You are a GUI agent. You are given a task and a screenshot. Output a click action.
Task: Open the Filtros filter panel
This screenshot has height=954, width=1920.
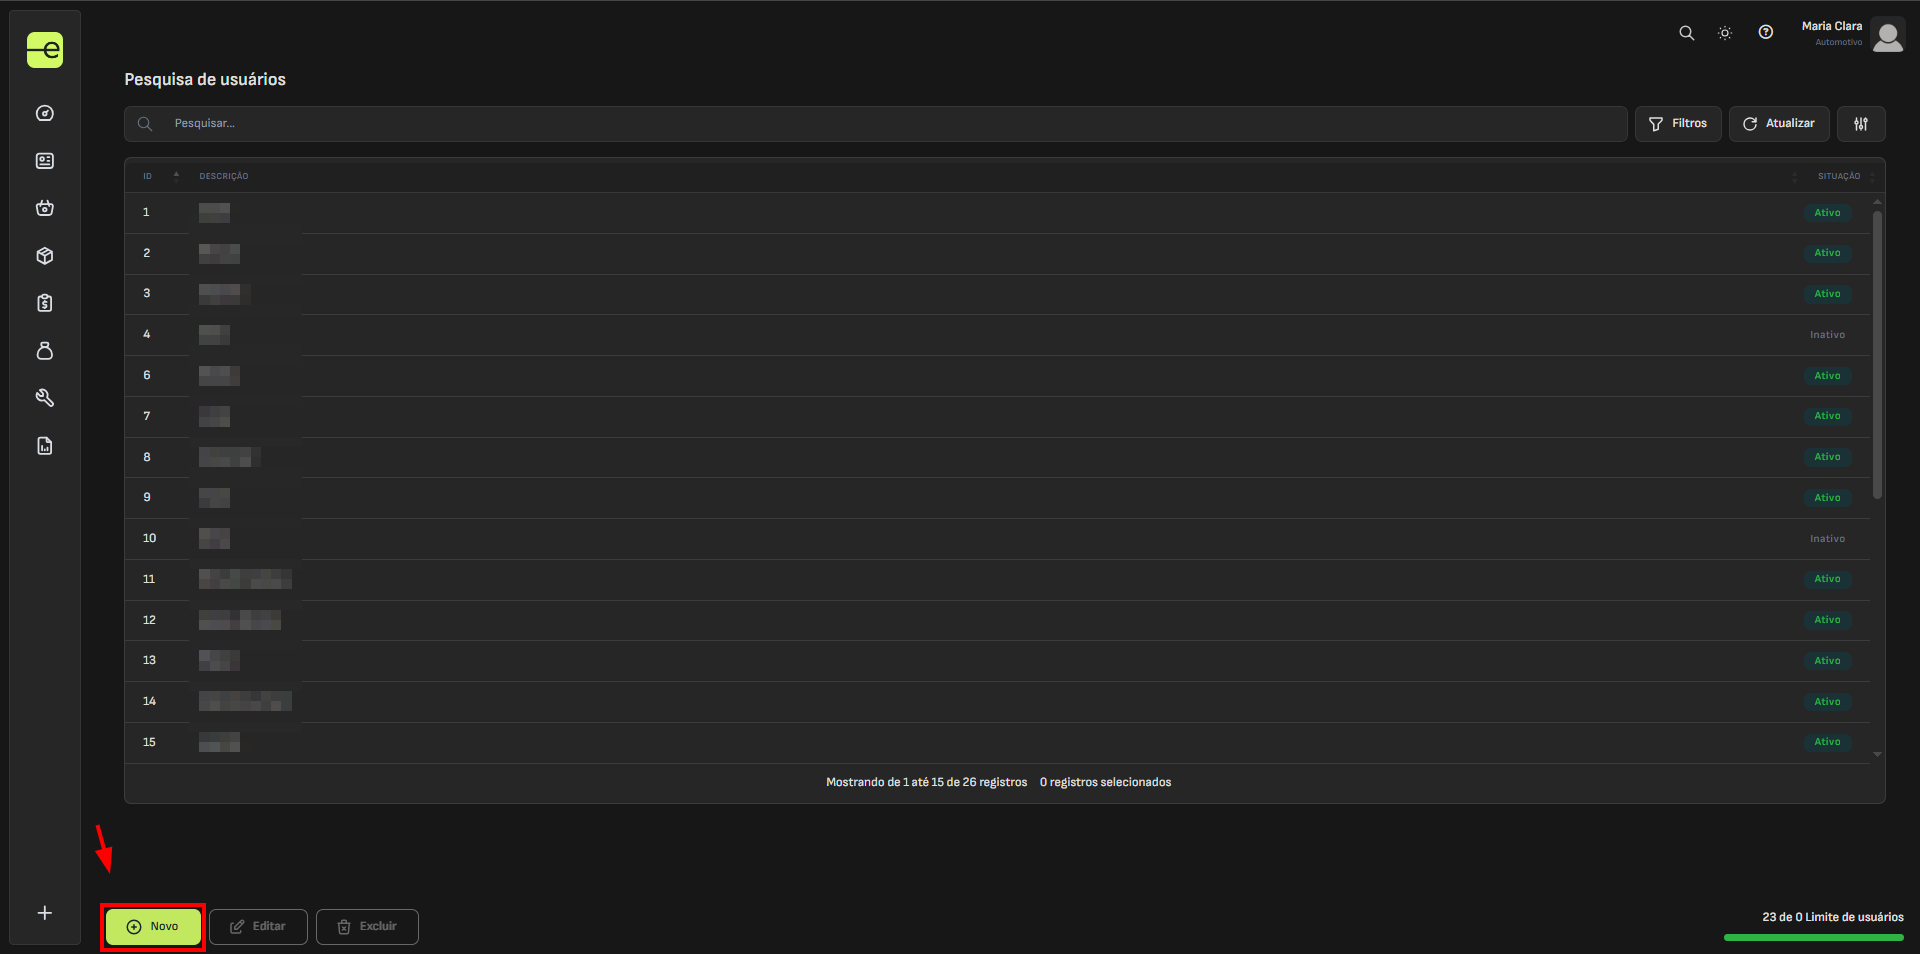pos(1678,124)
